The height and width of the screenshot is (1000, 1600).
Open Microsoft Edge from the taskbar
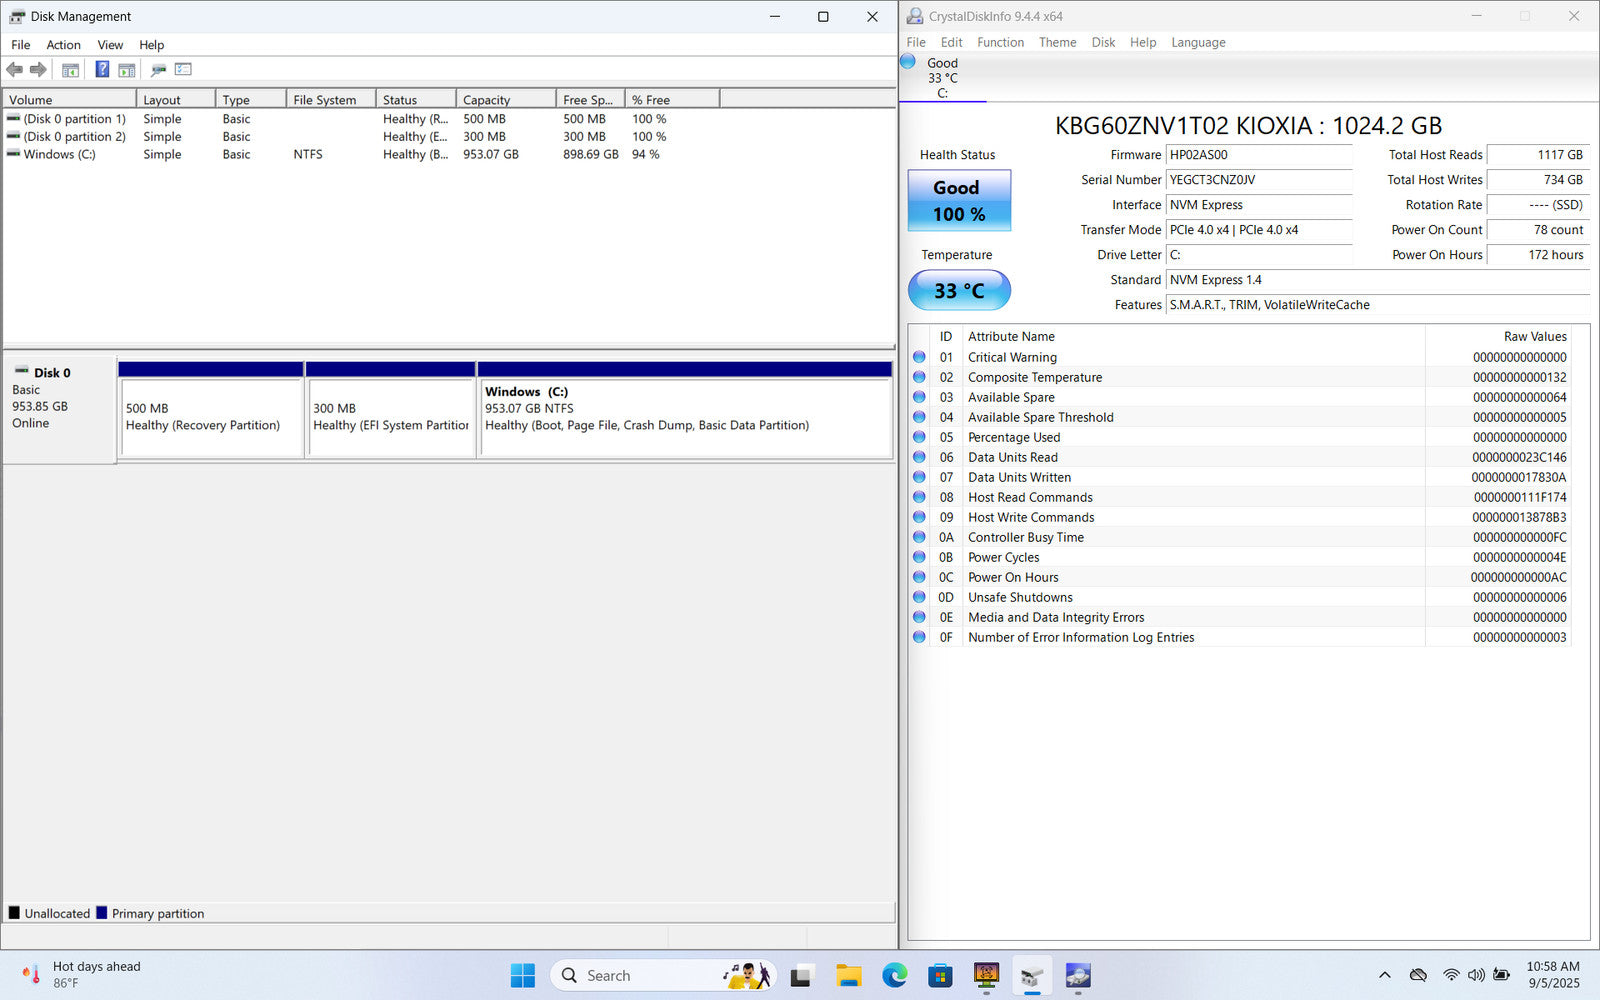coord(894,975)
